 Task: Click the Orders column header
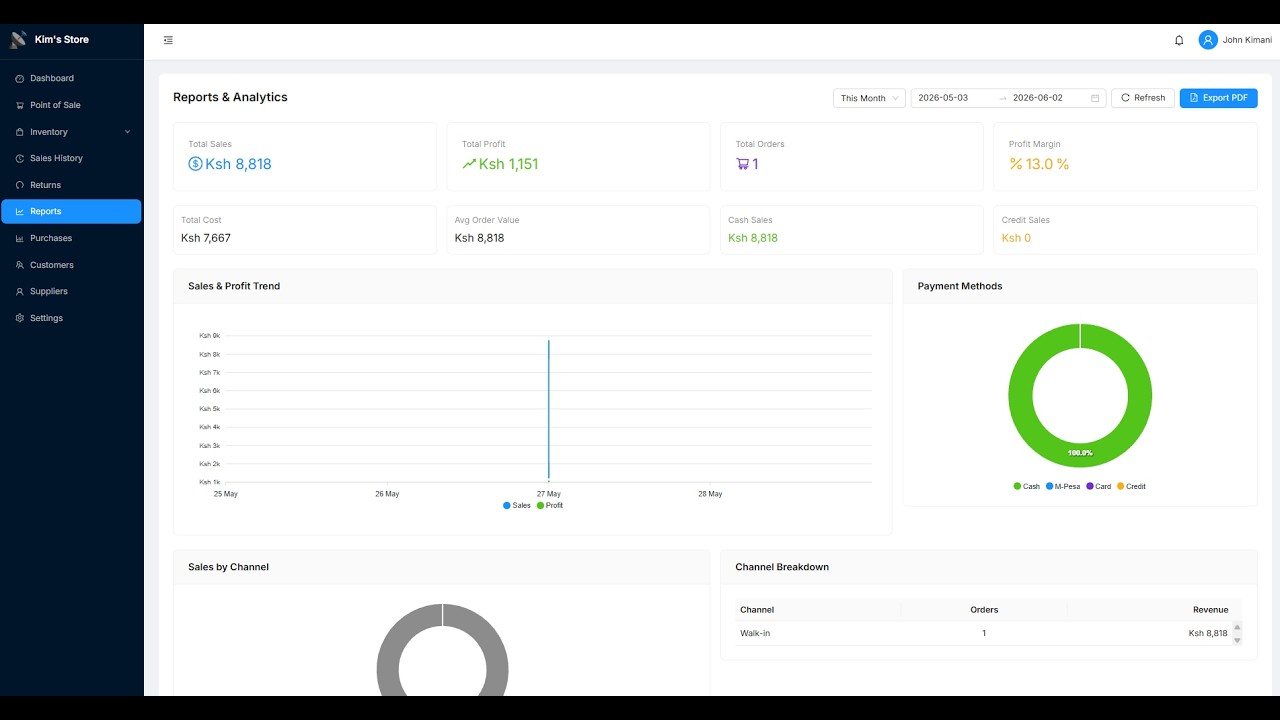pos(984,609)
